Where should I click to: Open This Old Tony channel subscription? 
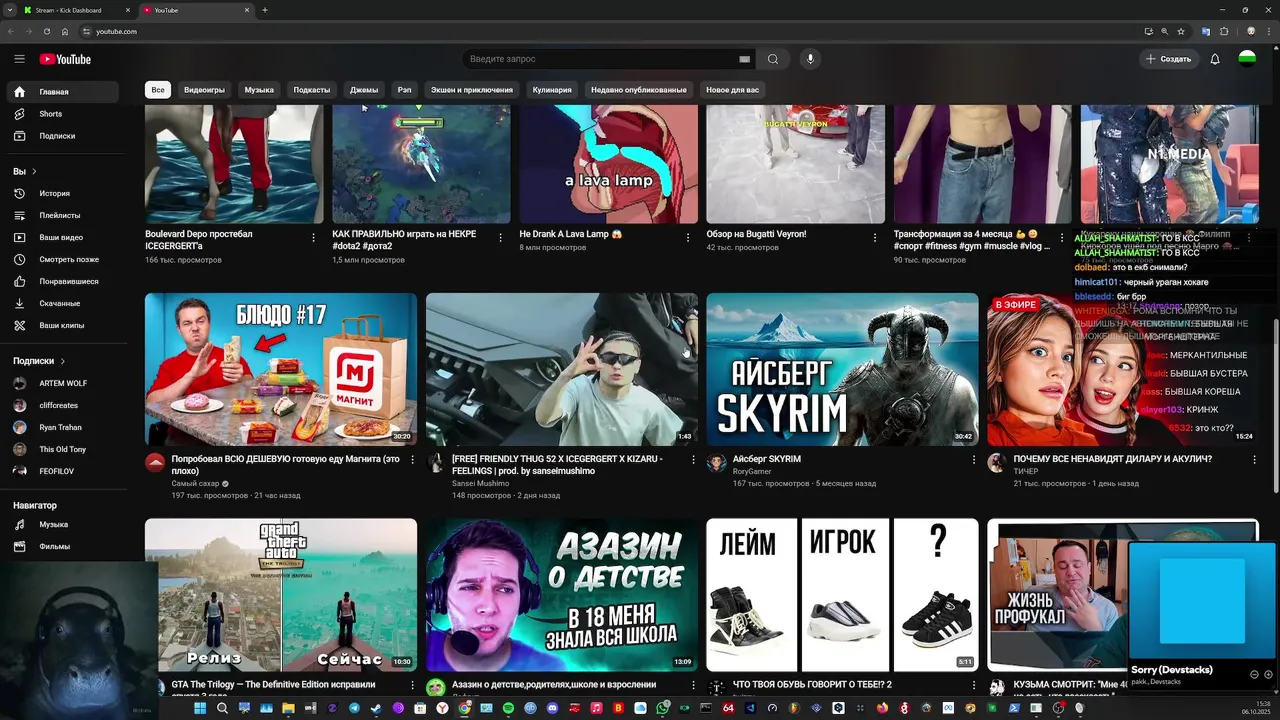tap(64, 449)
